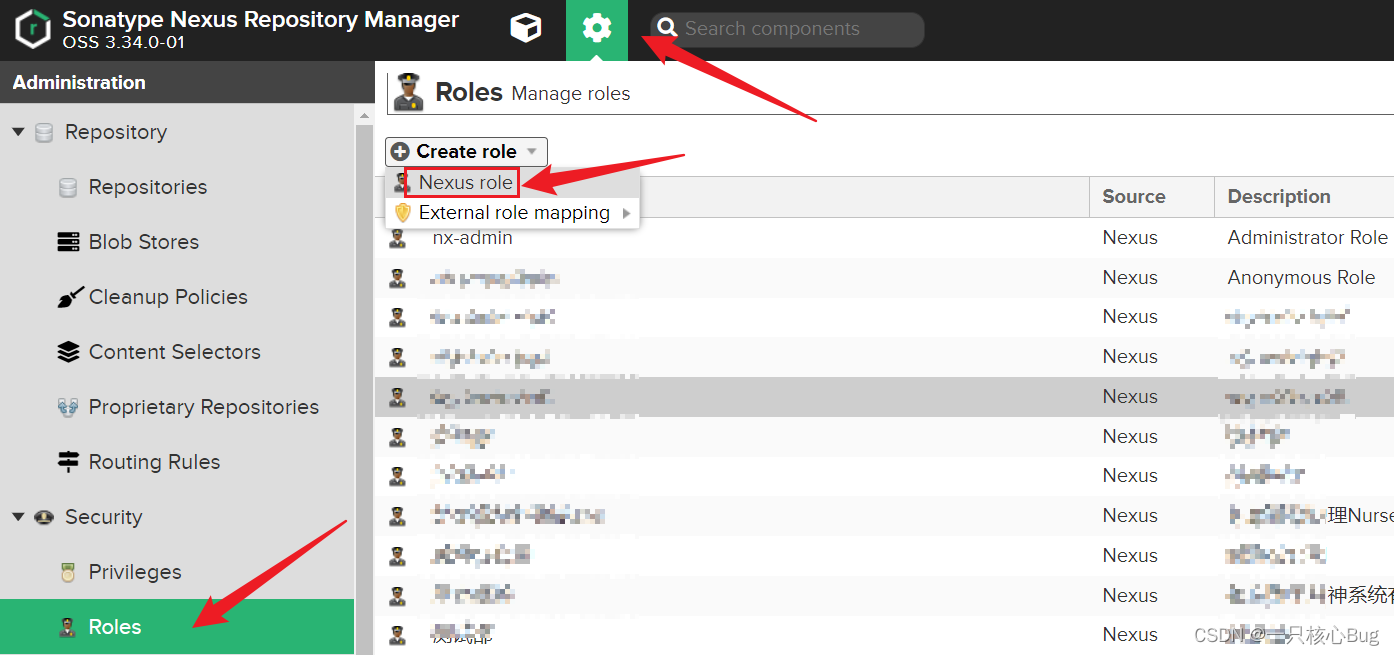
Task: Collapse the Security tree section
Action: point(18,517)
